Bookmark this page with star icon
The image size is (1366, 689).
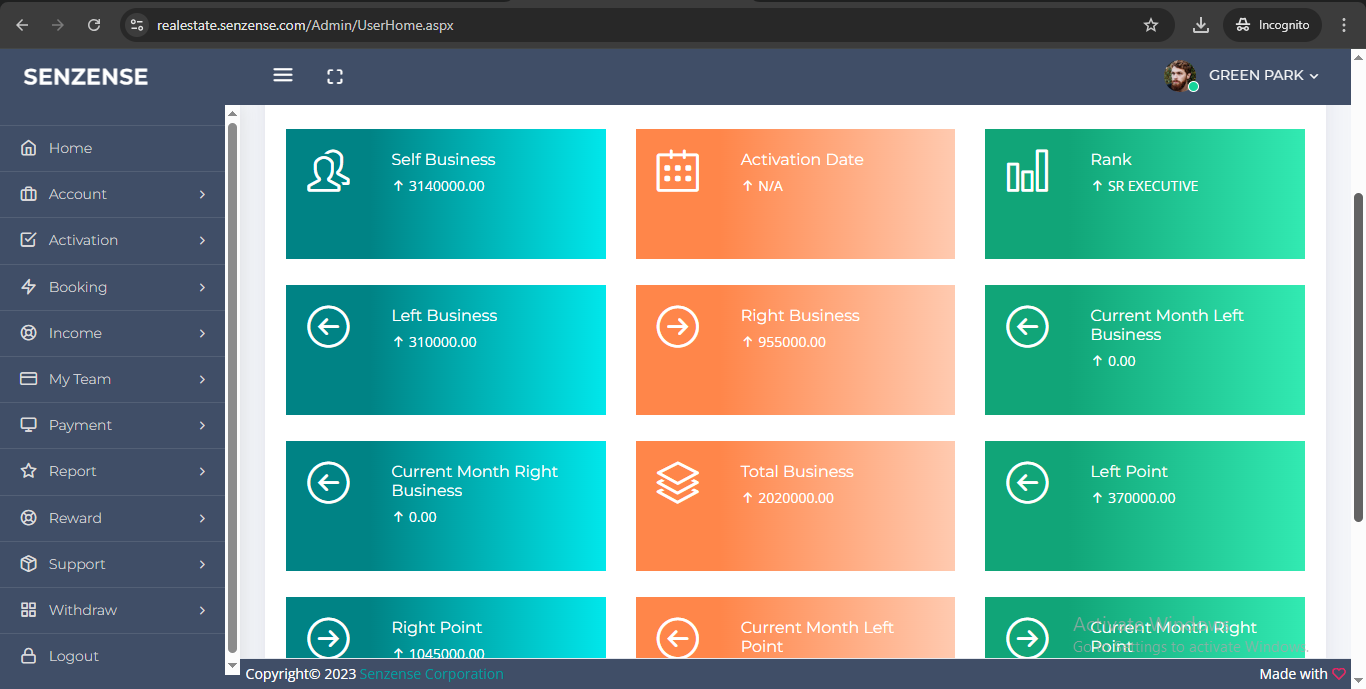(x=1151, y=25)
